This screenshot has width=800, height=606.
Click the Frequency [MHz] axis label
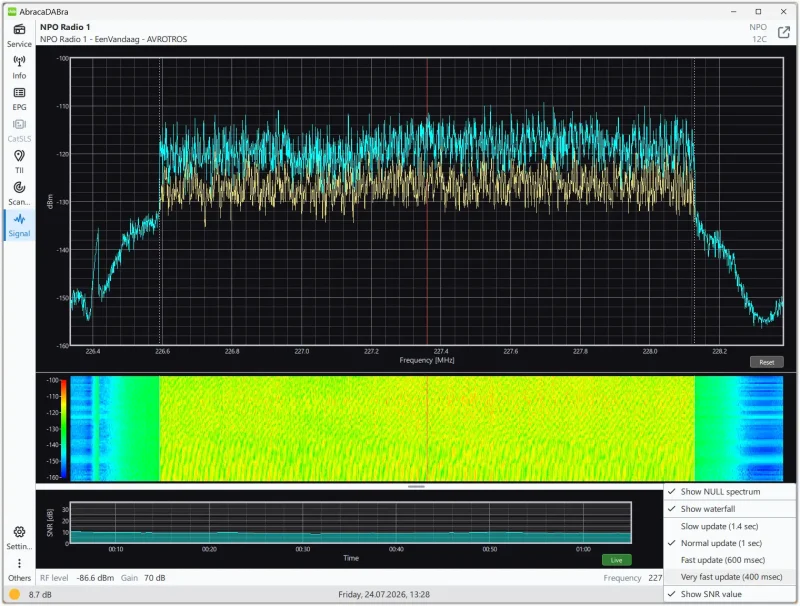coord(427,360)
